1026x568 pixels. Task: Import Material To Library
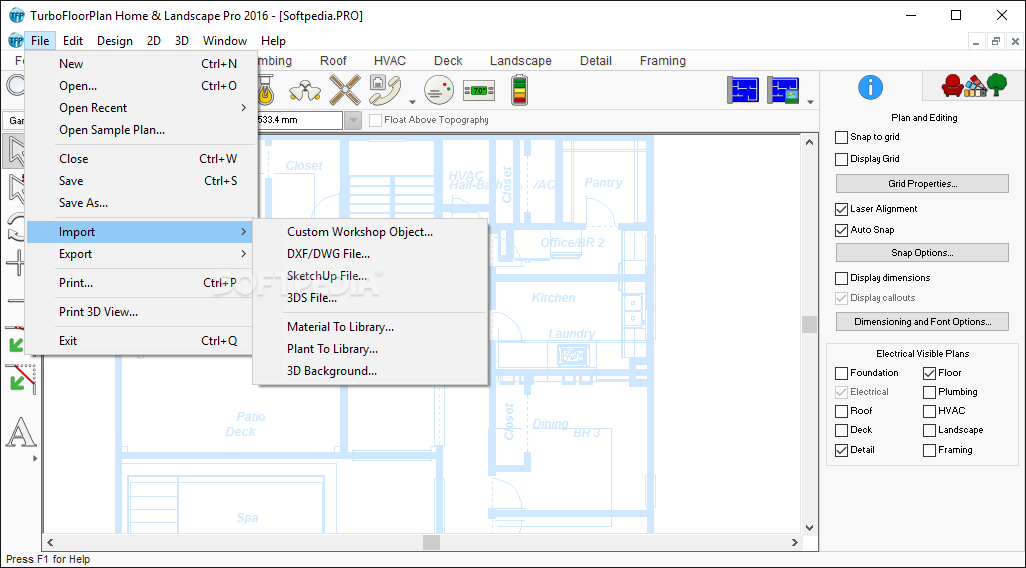click(370, 327)
